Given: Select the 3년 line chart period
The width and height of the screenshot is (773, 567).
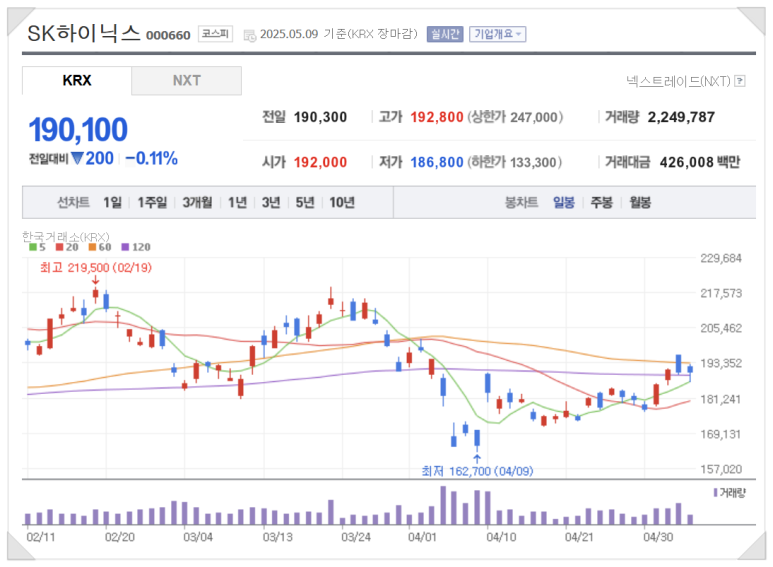Looking at the screenshot, I should coord(271,202).
